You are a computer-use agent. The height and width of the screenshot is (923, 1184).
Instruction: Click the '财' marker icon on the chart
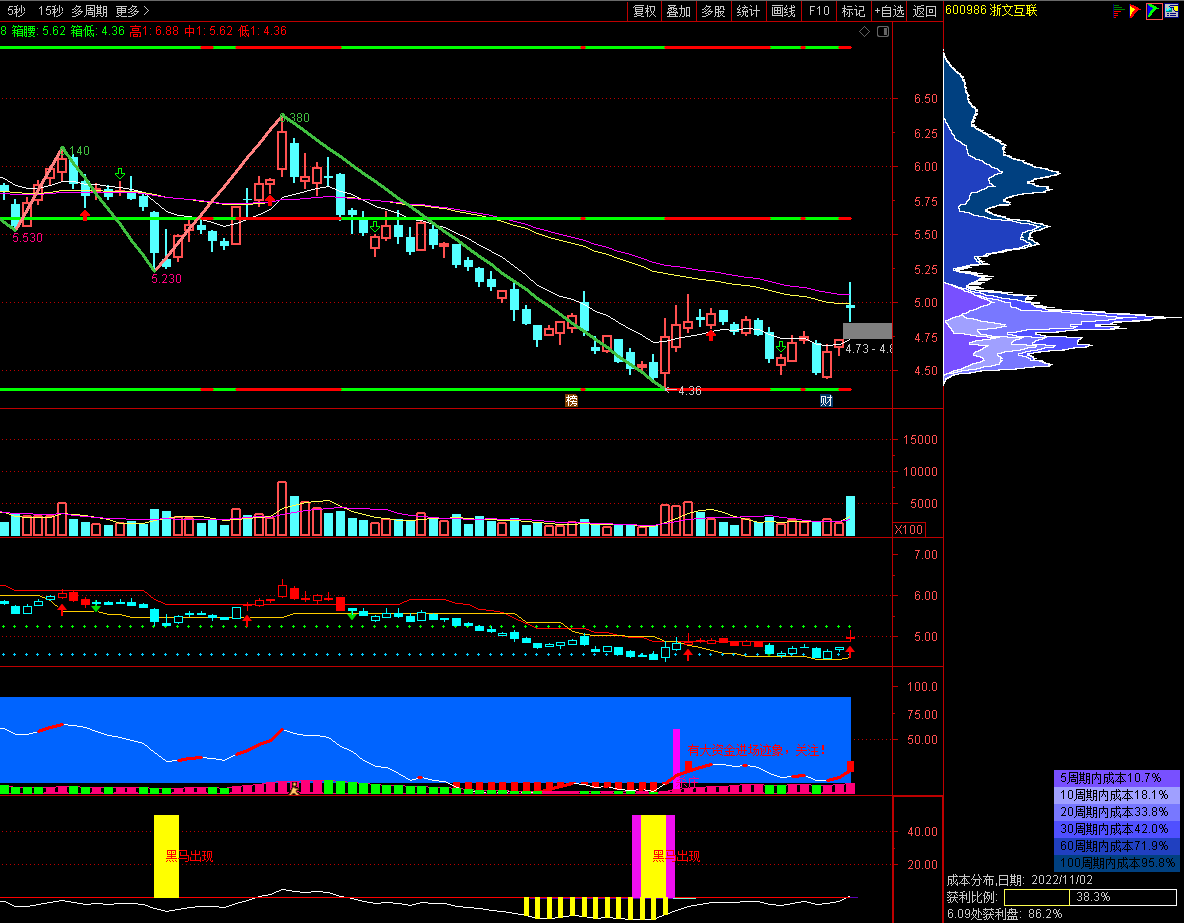click(x=826, y=401)
